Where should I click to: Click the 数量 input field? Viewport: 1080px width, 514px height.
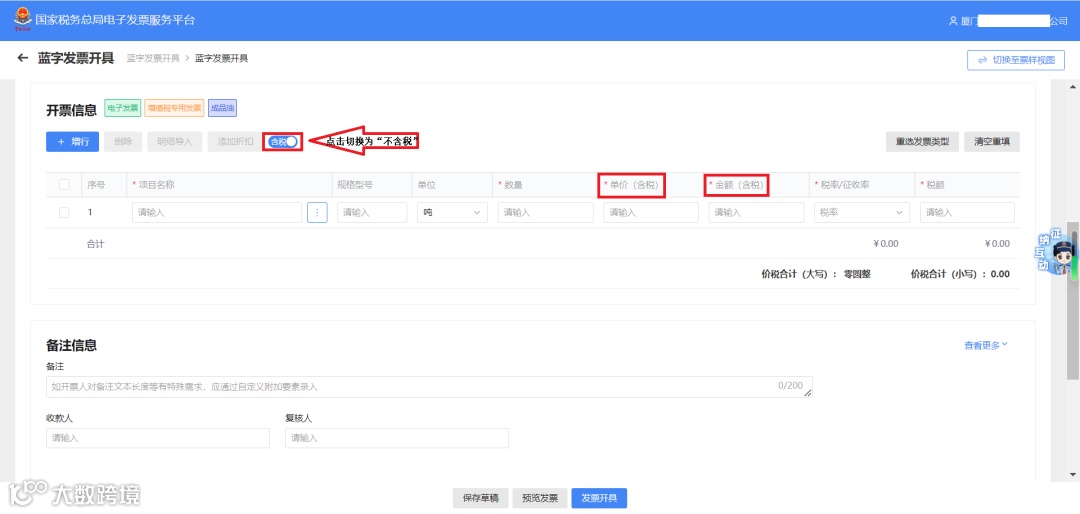pyautogui.click(x=546, y=213)
